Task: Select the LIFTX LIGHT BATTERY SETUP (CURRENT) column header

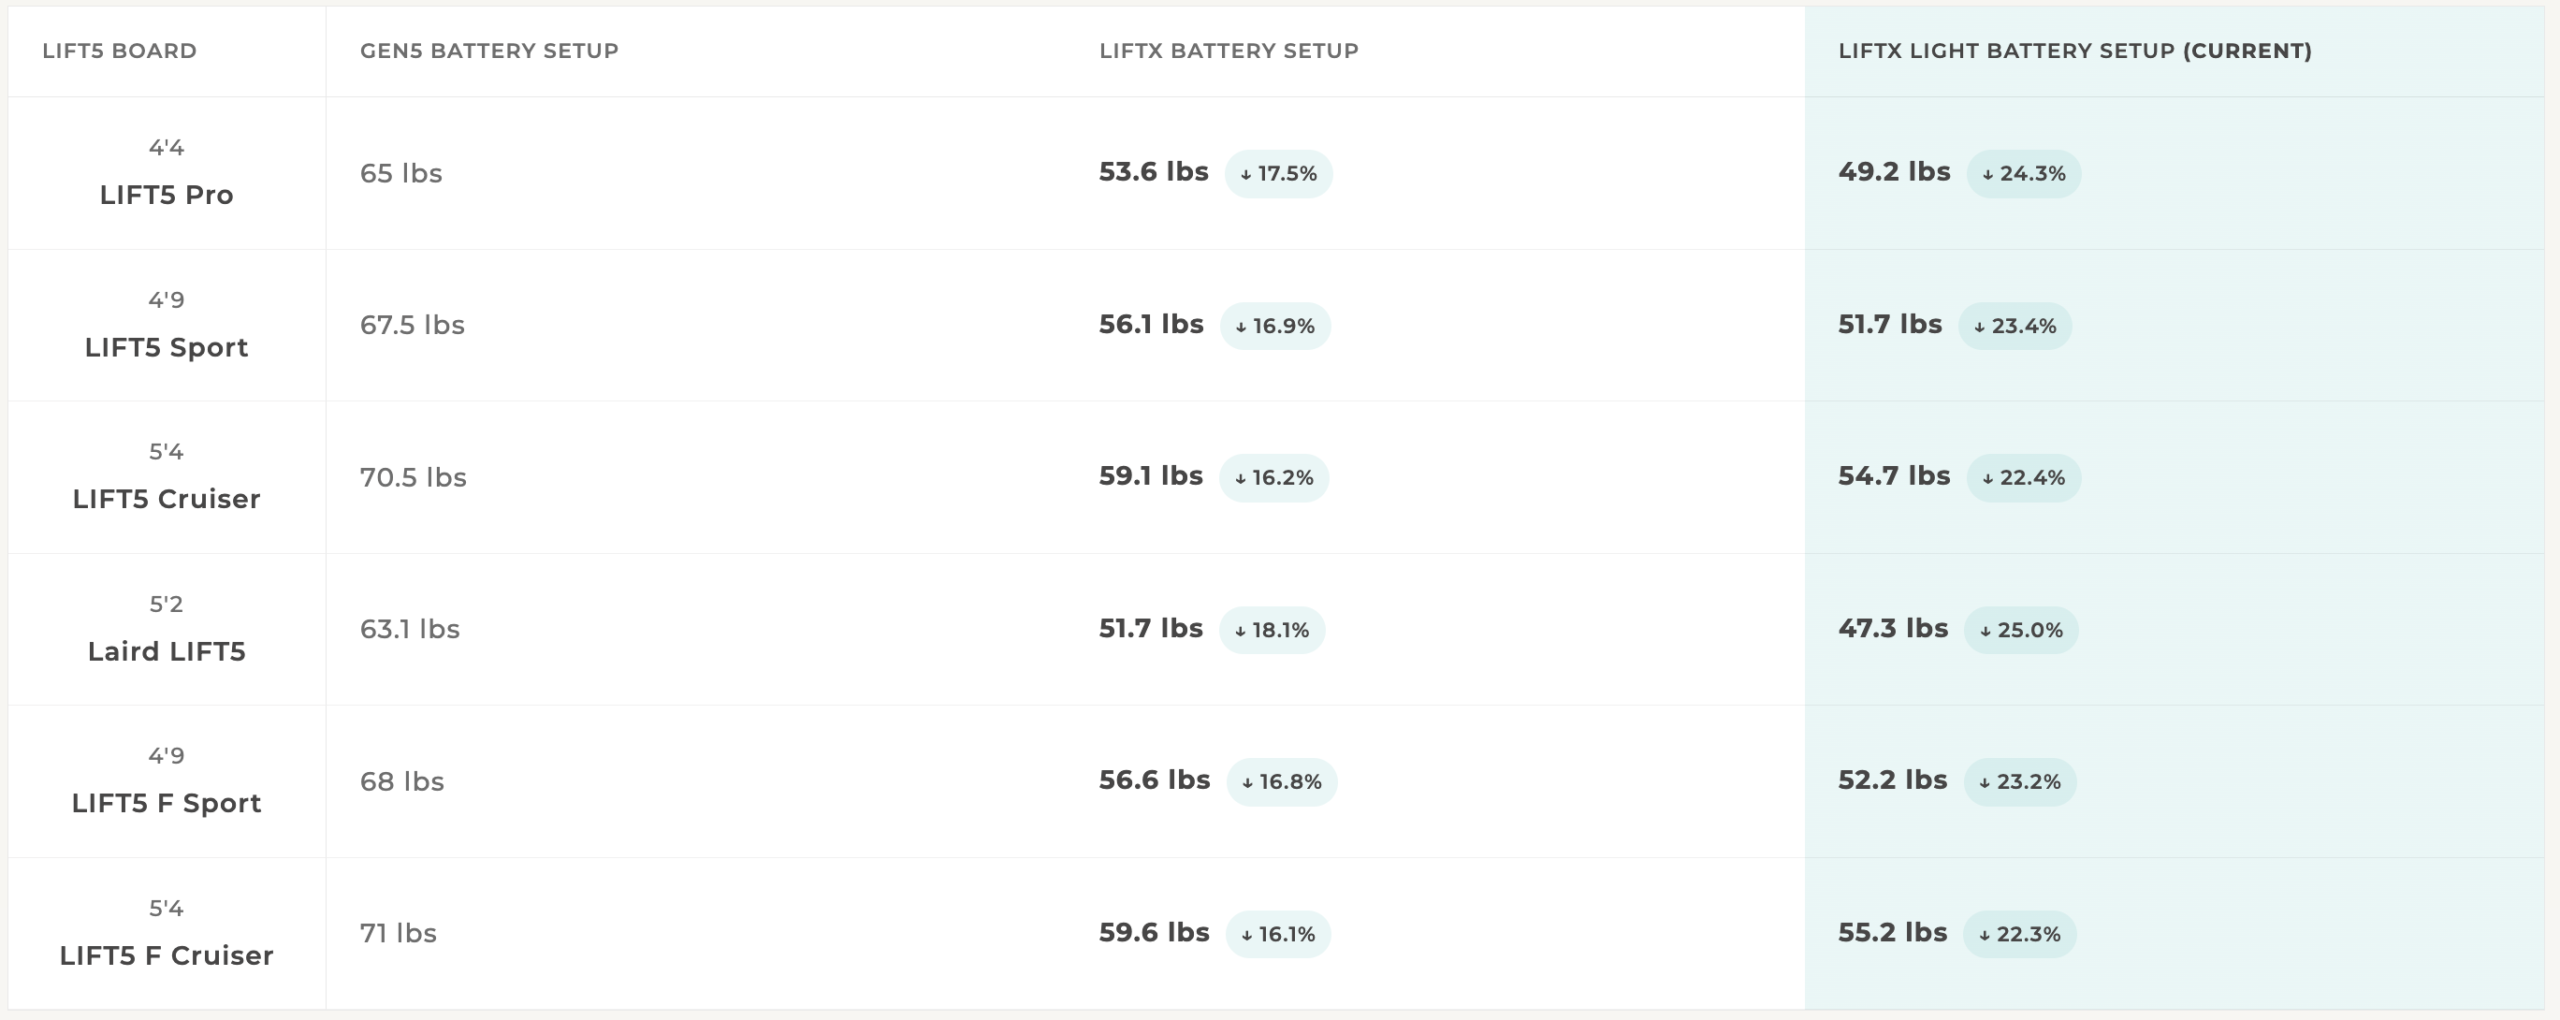Action: click(x=2075, y=51)
